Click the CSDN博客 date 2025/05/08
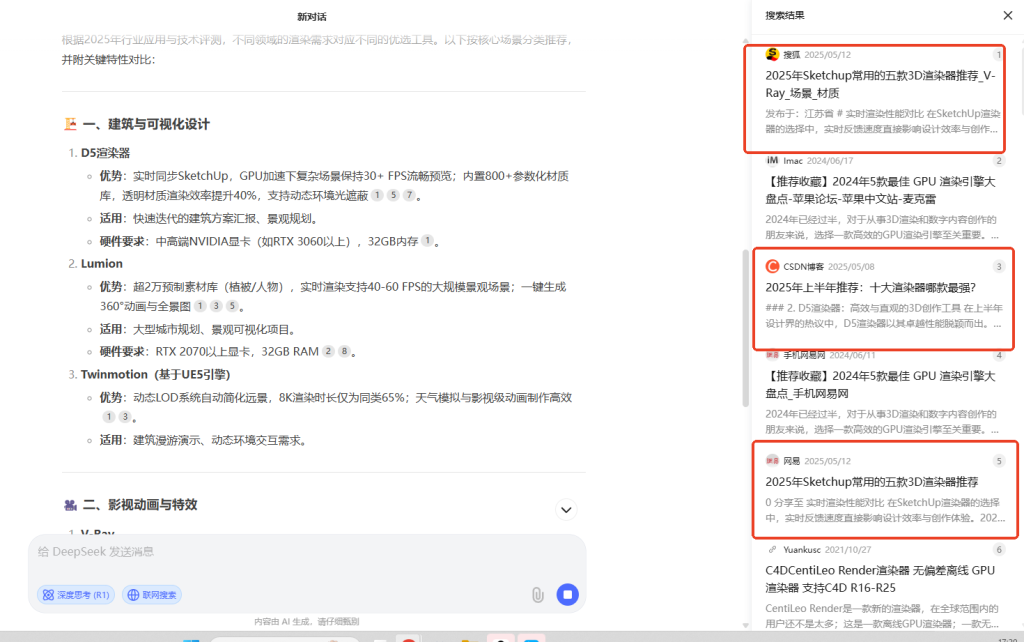Screen dimensions: 1024x642 [x=851, y=266]
